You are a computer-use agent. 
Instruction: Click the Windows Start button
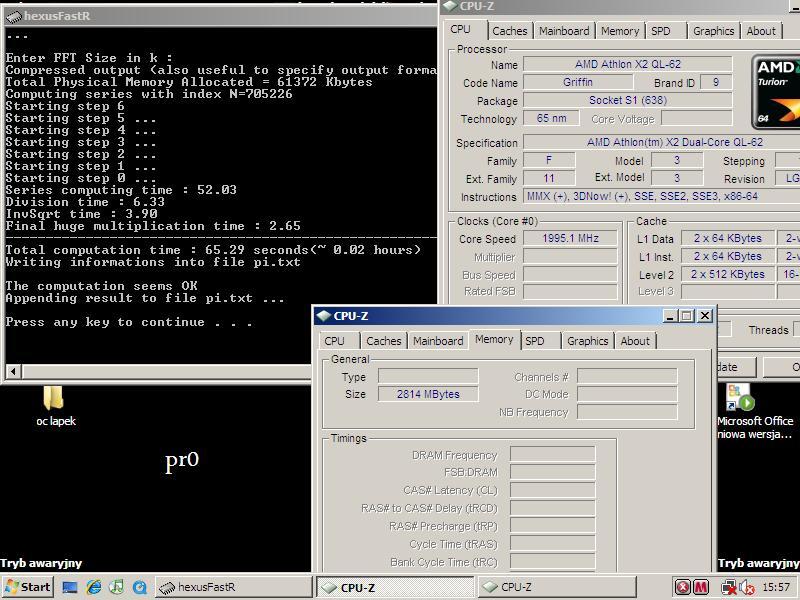(28, 587)
